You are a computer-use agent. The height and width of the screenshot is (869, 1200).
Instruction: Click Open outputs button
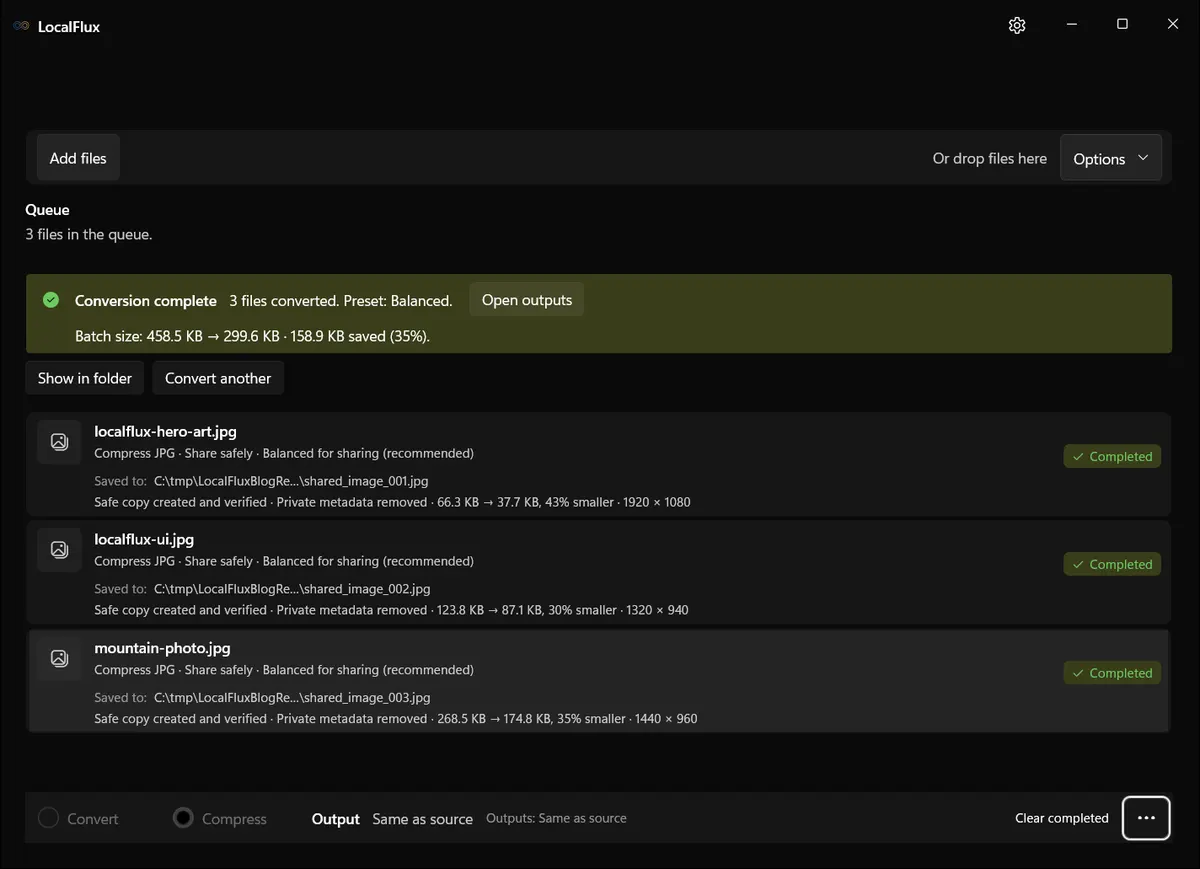pos(527,300)
